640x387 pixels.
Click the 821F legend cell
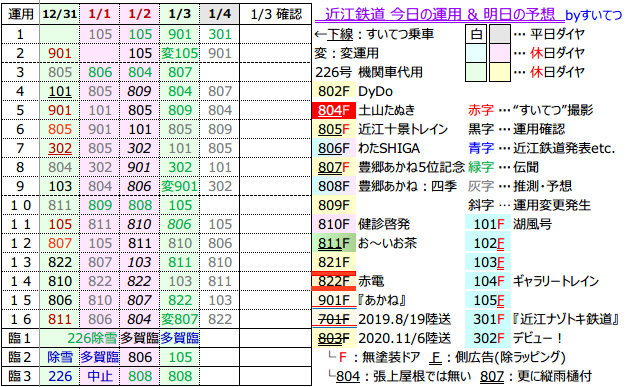coord(334,262)
